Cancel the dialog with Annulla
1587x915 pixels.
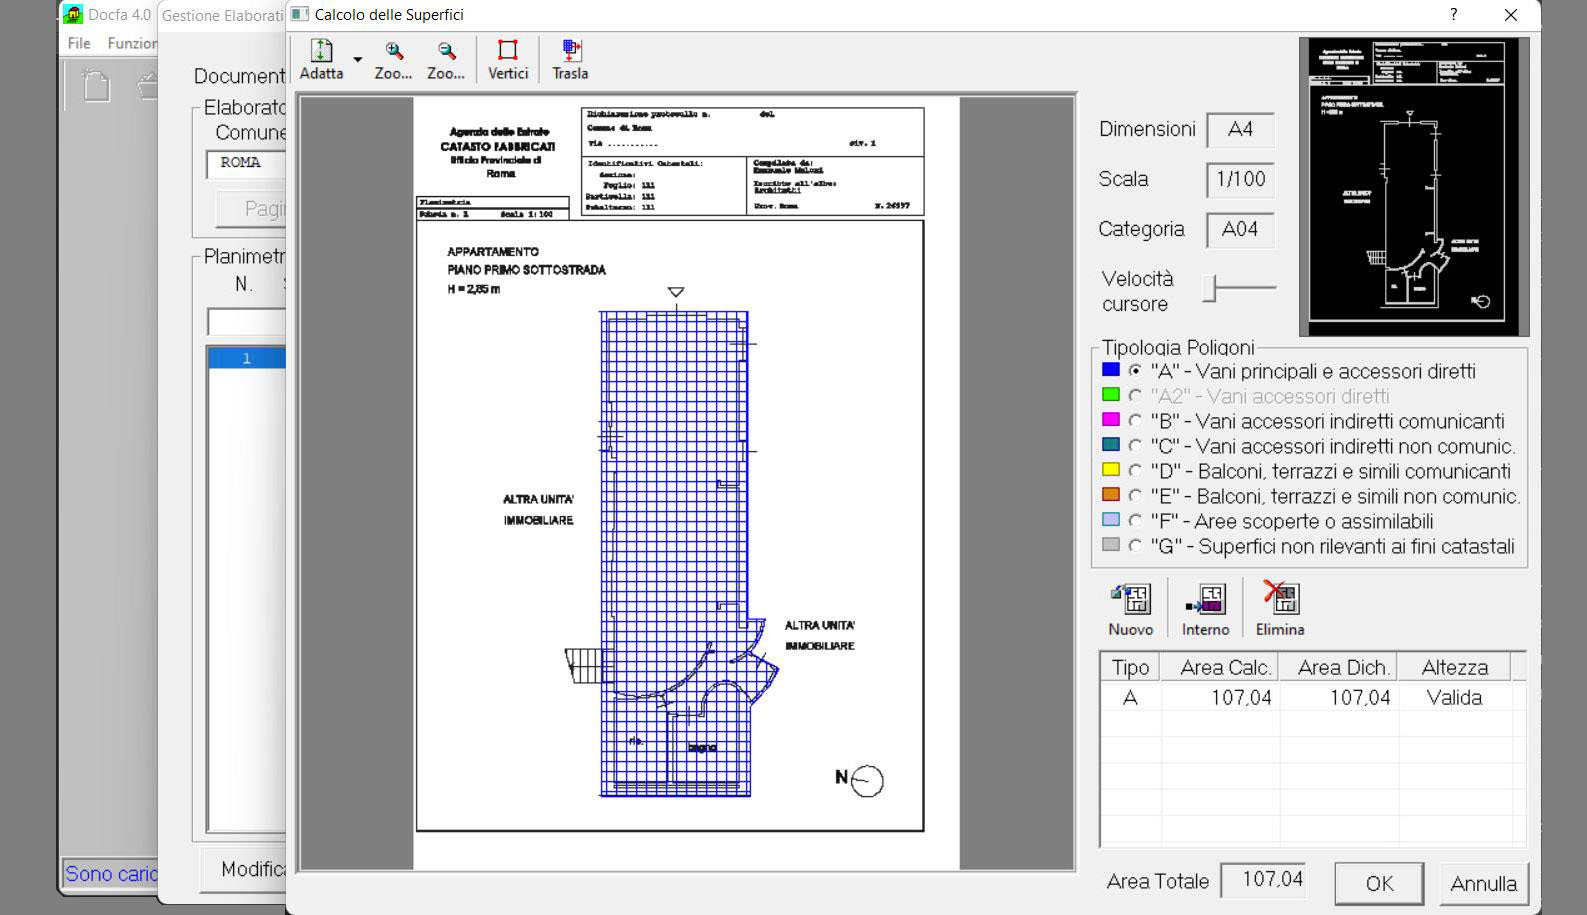tap(1483, 883)
